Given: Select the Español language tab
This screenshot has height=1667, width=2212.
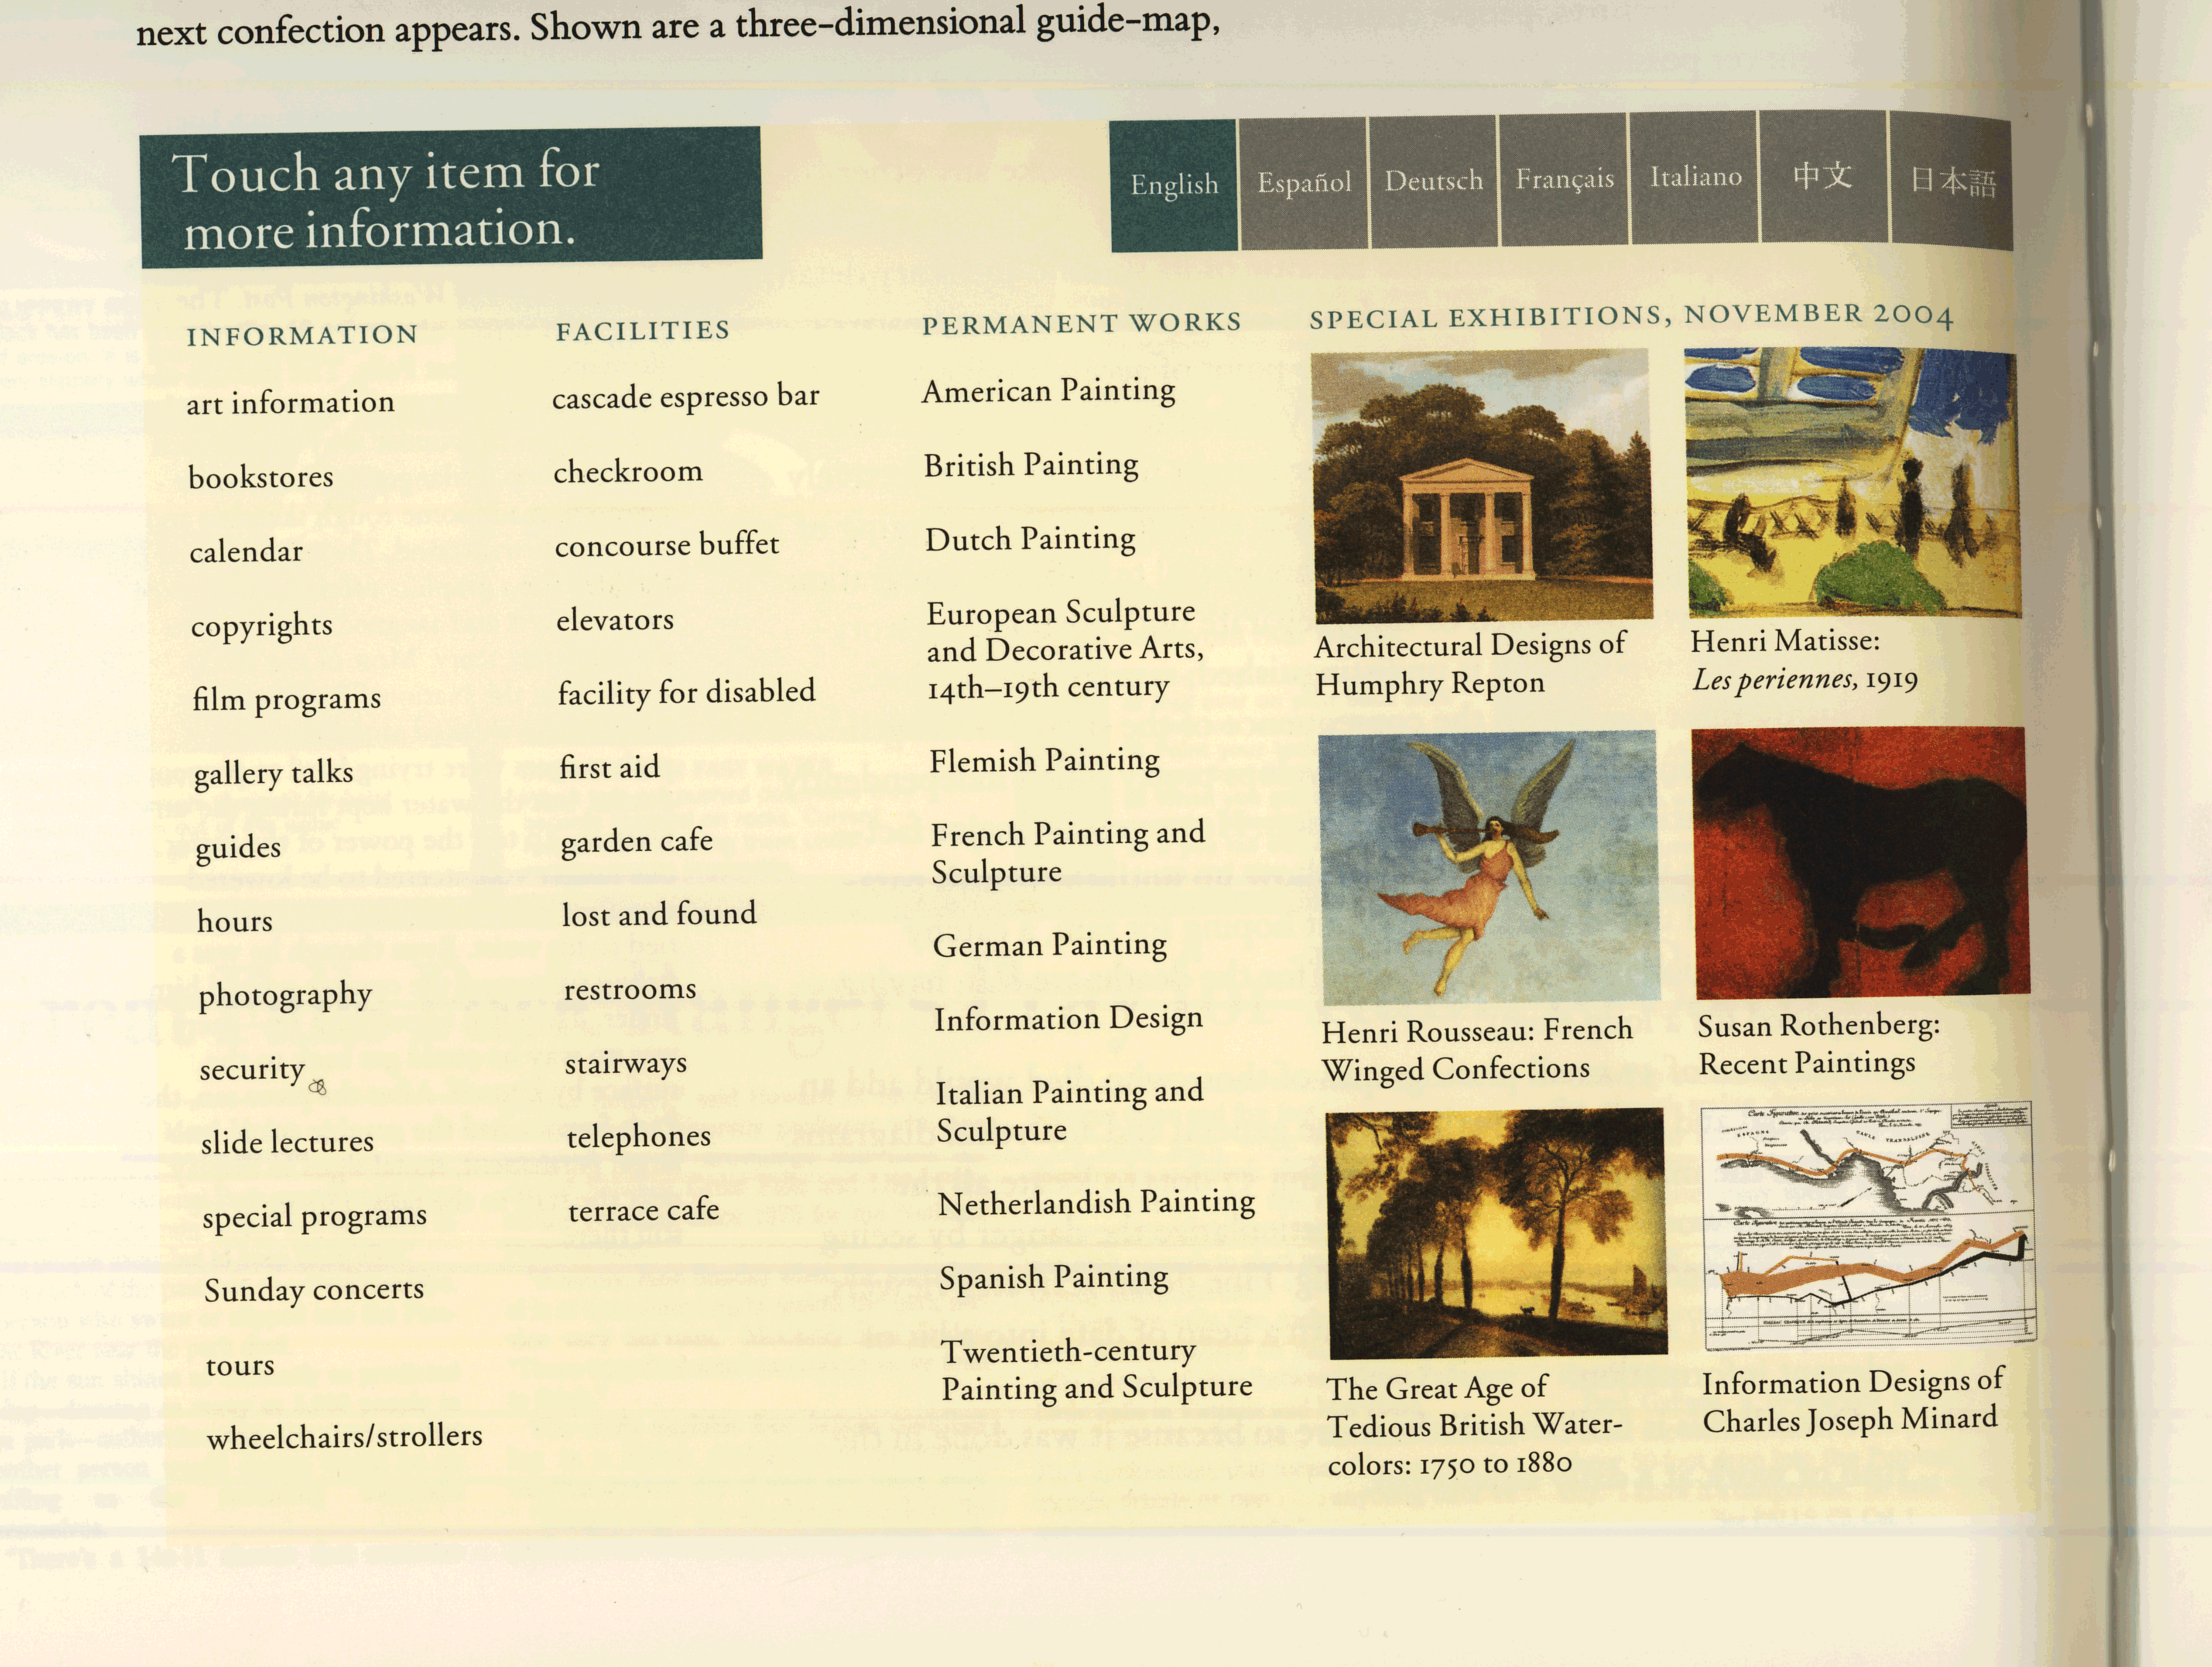Looking at the screenshot, I should [x=1304, y=183].
